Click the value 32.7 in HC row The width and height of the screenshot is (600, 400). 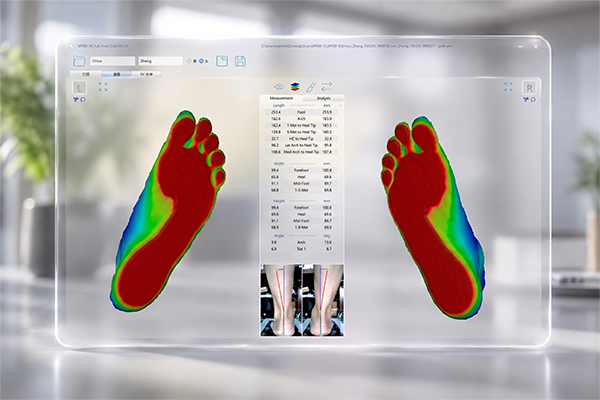275,139
